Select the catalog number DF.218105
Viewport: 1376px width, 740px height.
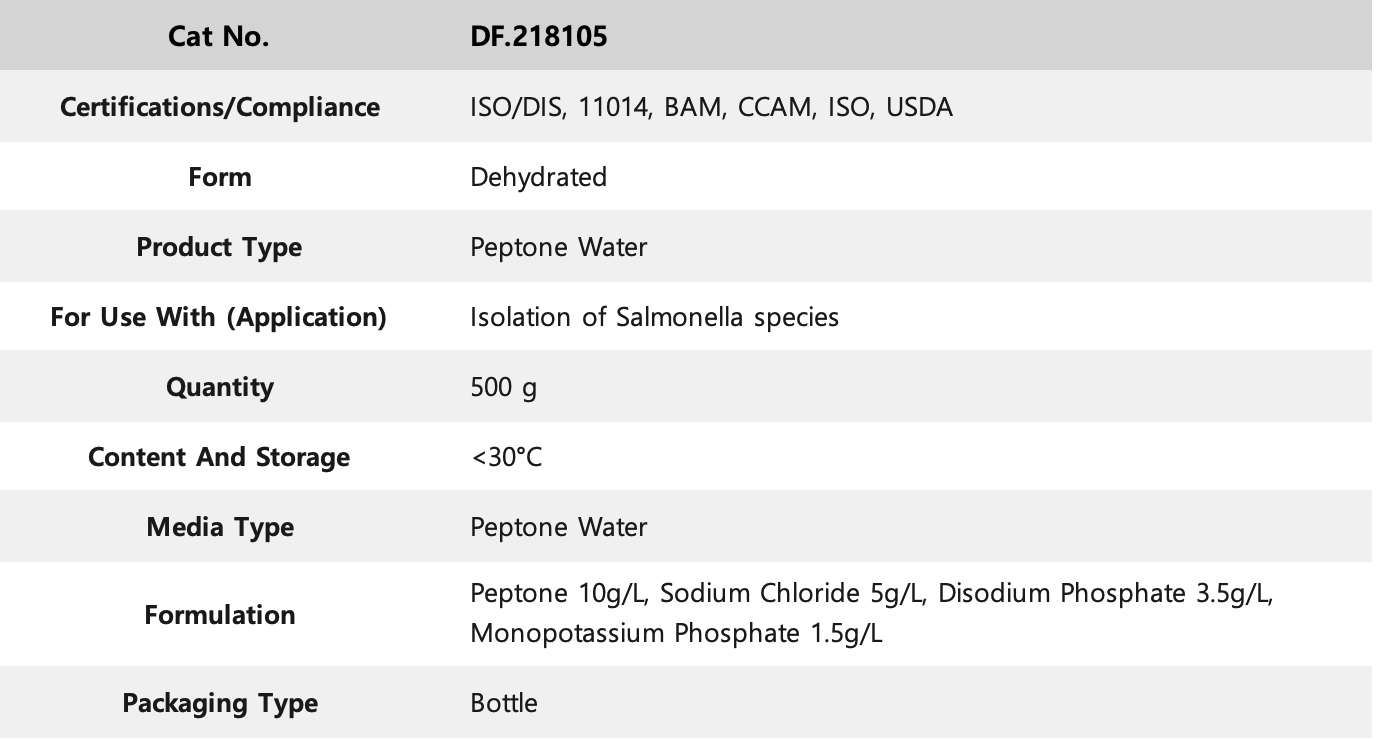[539, 37]
